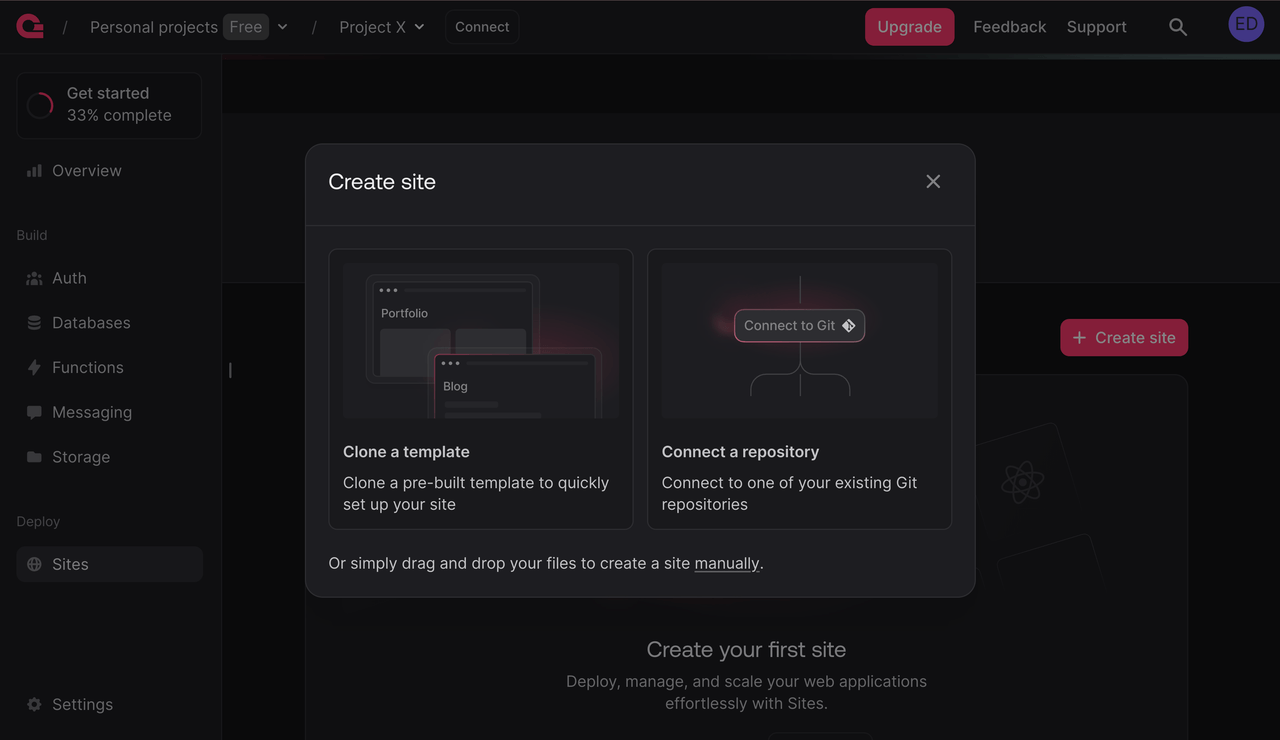Viewport: 1280px width, 740px height.
Task: Open project Settings
Action: pos(82,704)
